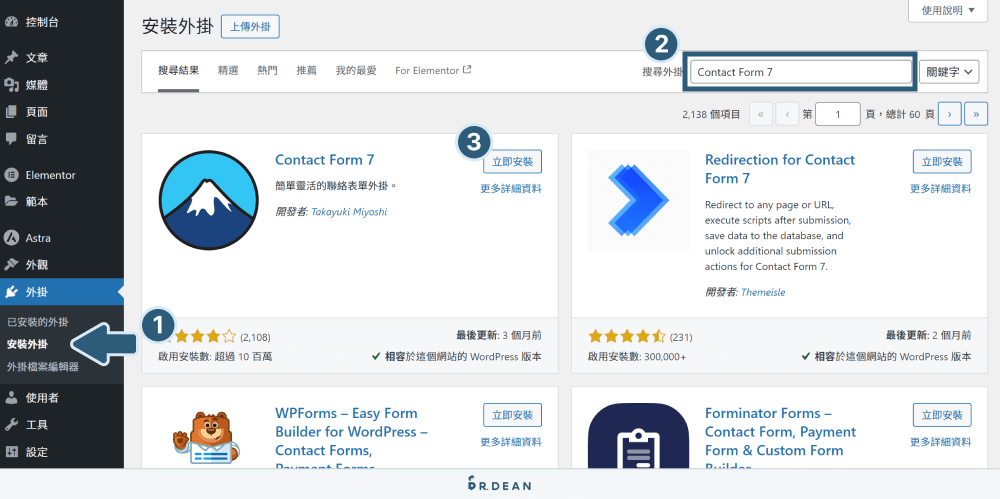Click the 上傳外掛 button

250,26
